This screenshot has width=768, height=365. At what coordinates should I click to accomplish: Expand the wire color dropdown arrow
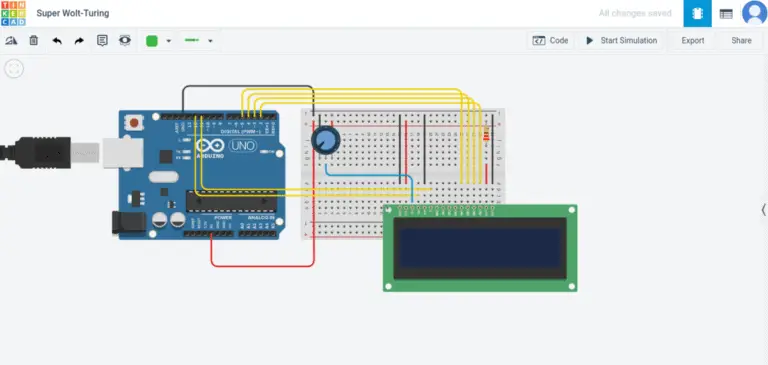169,41
